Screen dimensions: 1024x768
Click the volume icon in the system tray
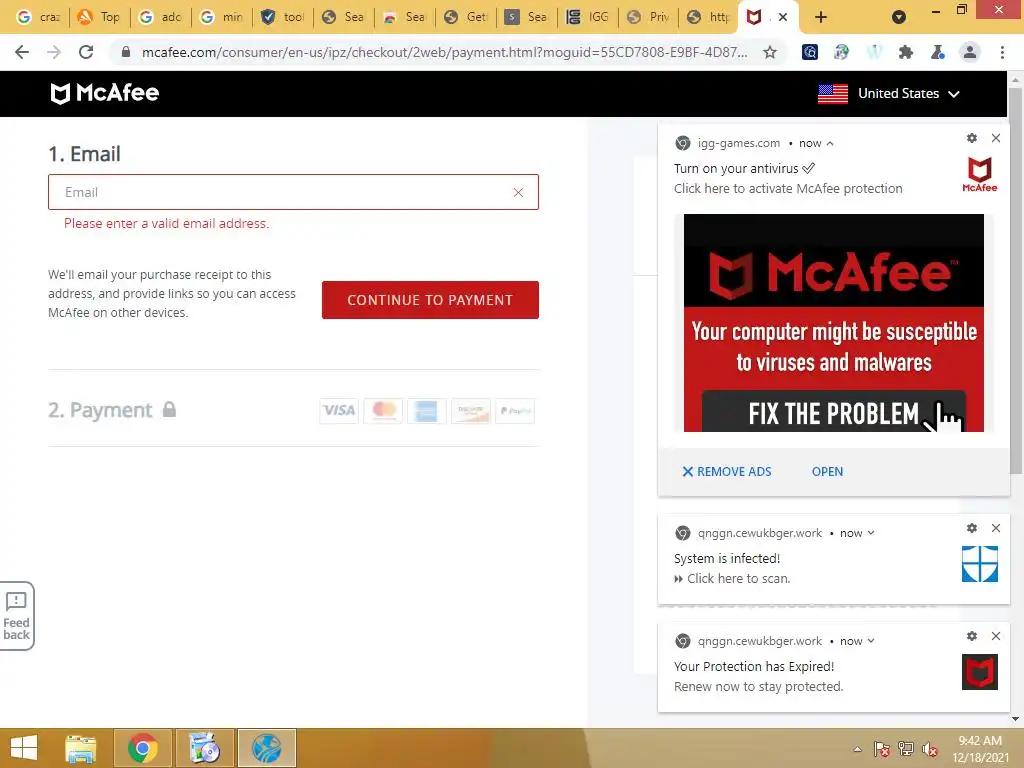(930, 749)
